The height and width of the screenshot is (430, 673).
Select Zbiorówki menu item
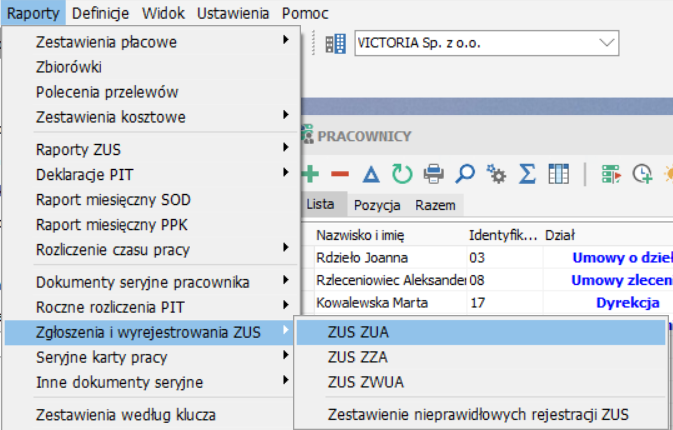point(151,67)
